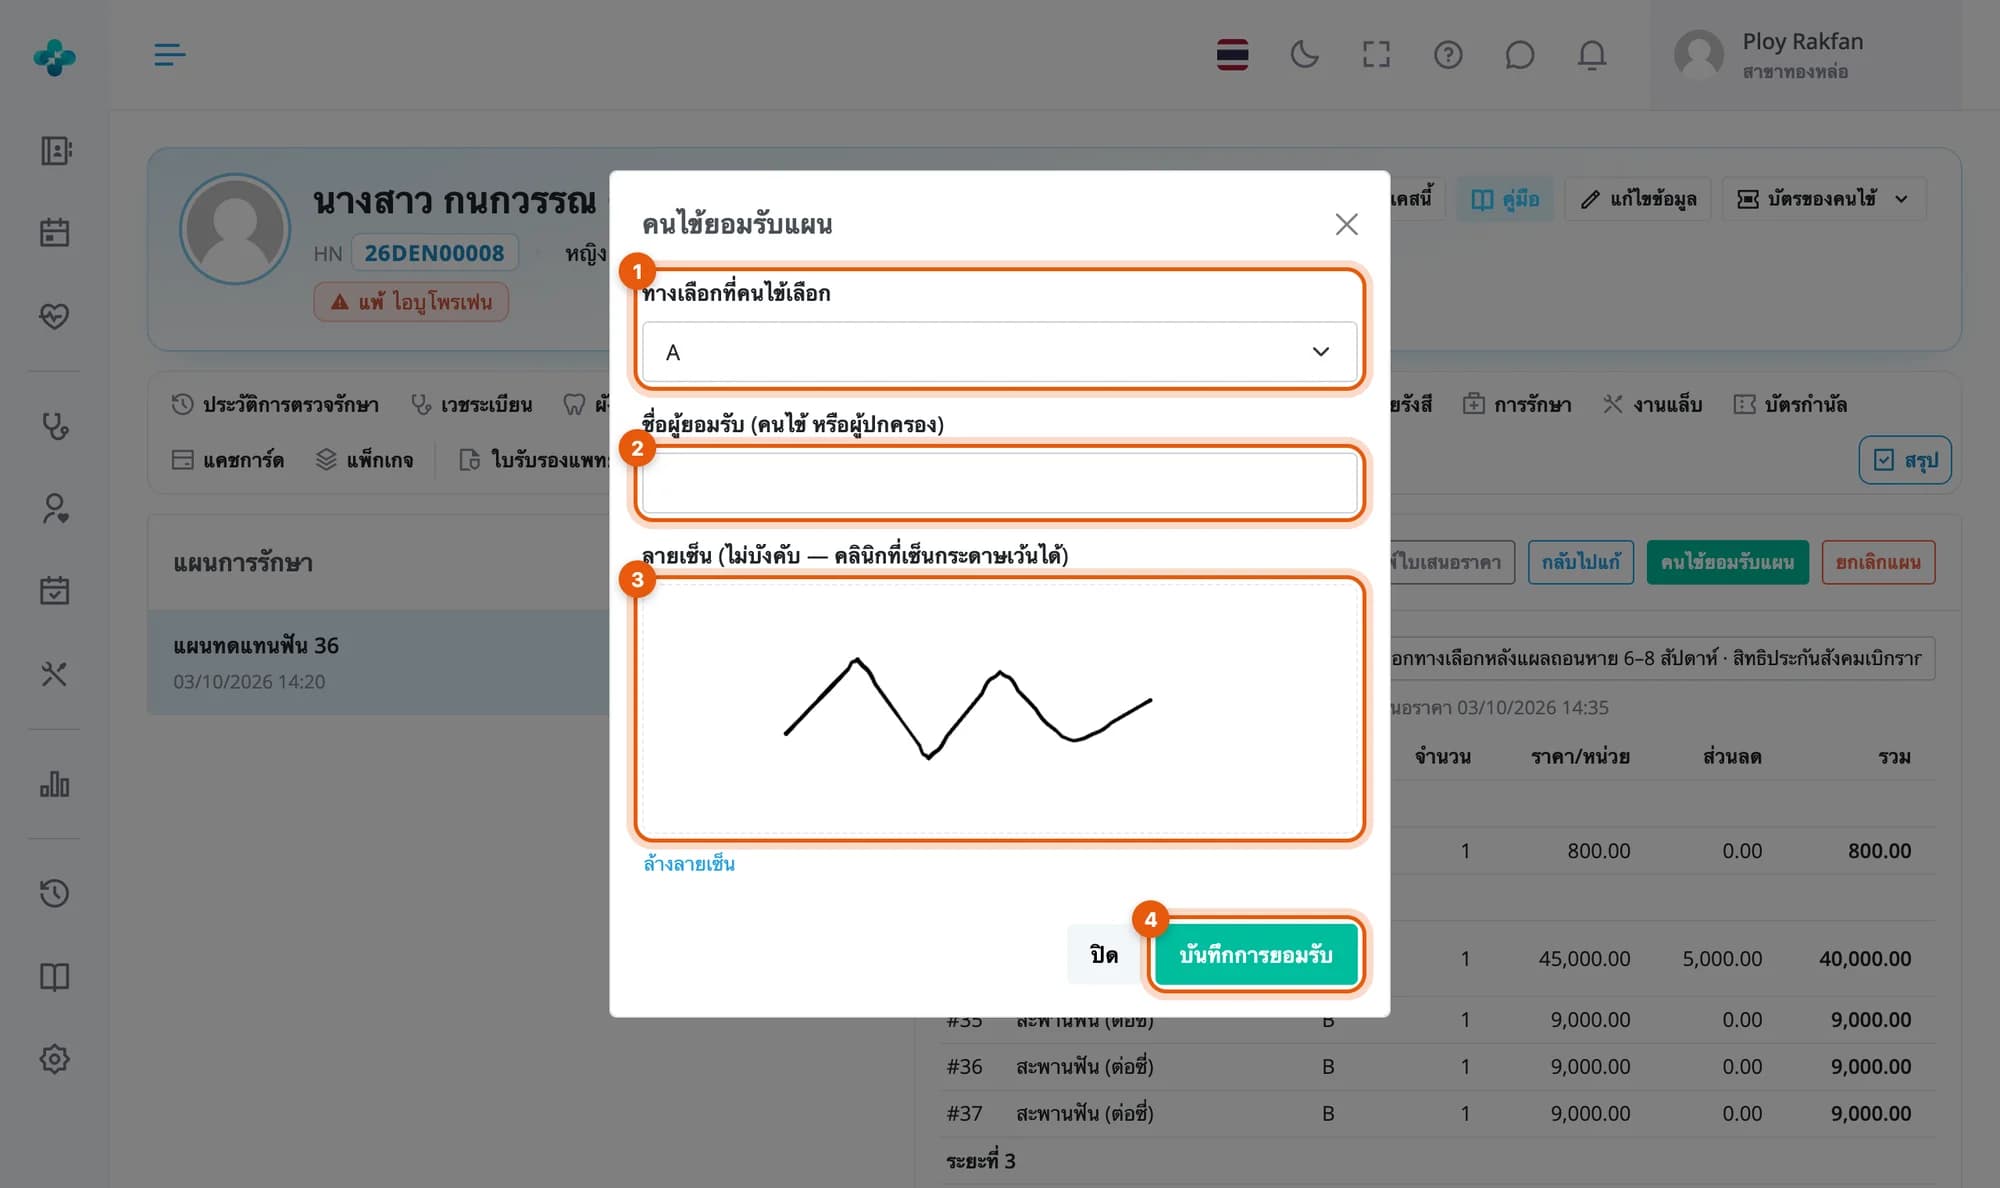The image size is (2000, 1188).
Task: Close the คนไข้ยอมรับแผน dialog with X
Action: [1346, 224]
